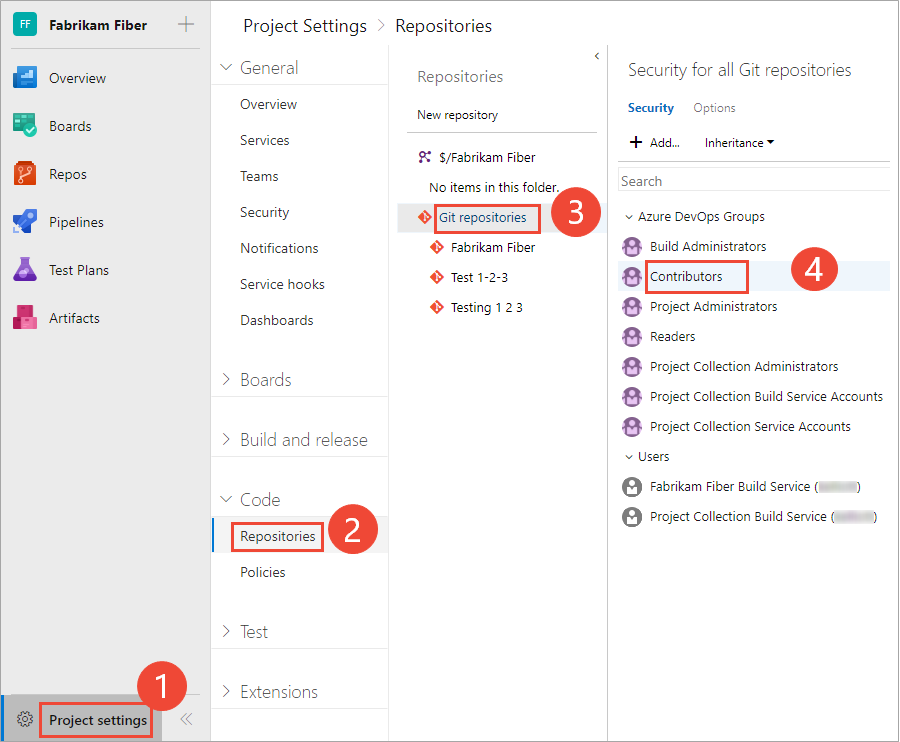The image size is (900, 742).
Task: Open the Inheritance dropdown
Action: click(738, 142)
